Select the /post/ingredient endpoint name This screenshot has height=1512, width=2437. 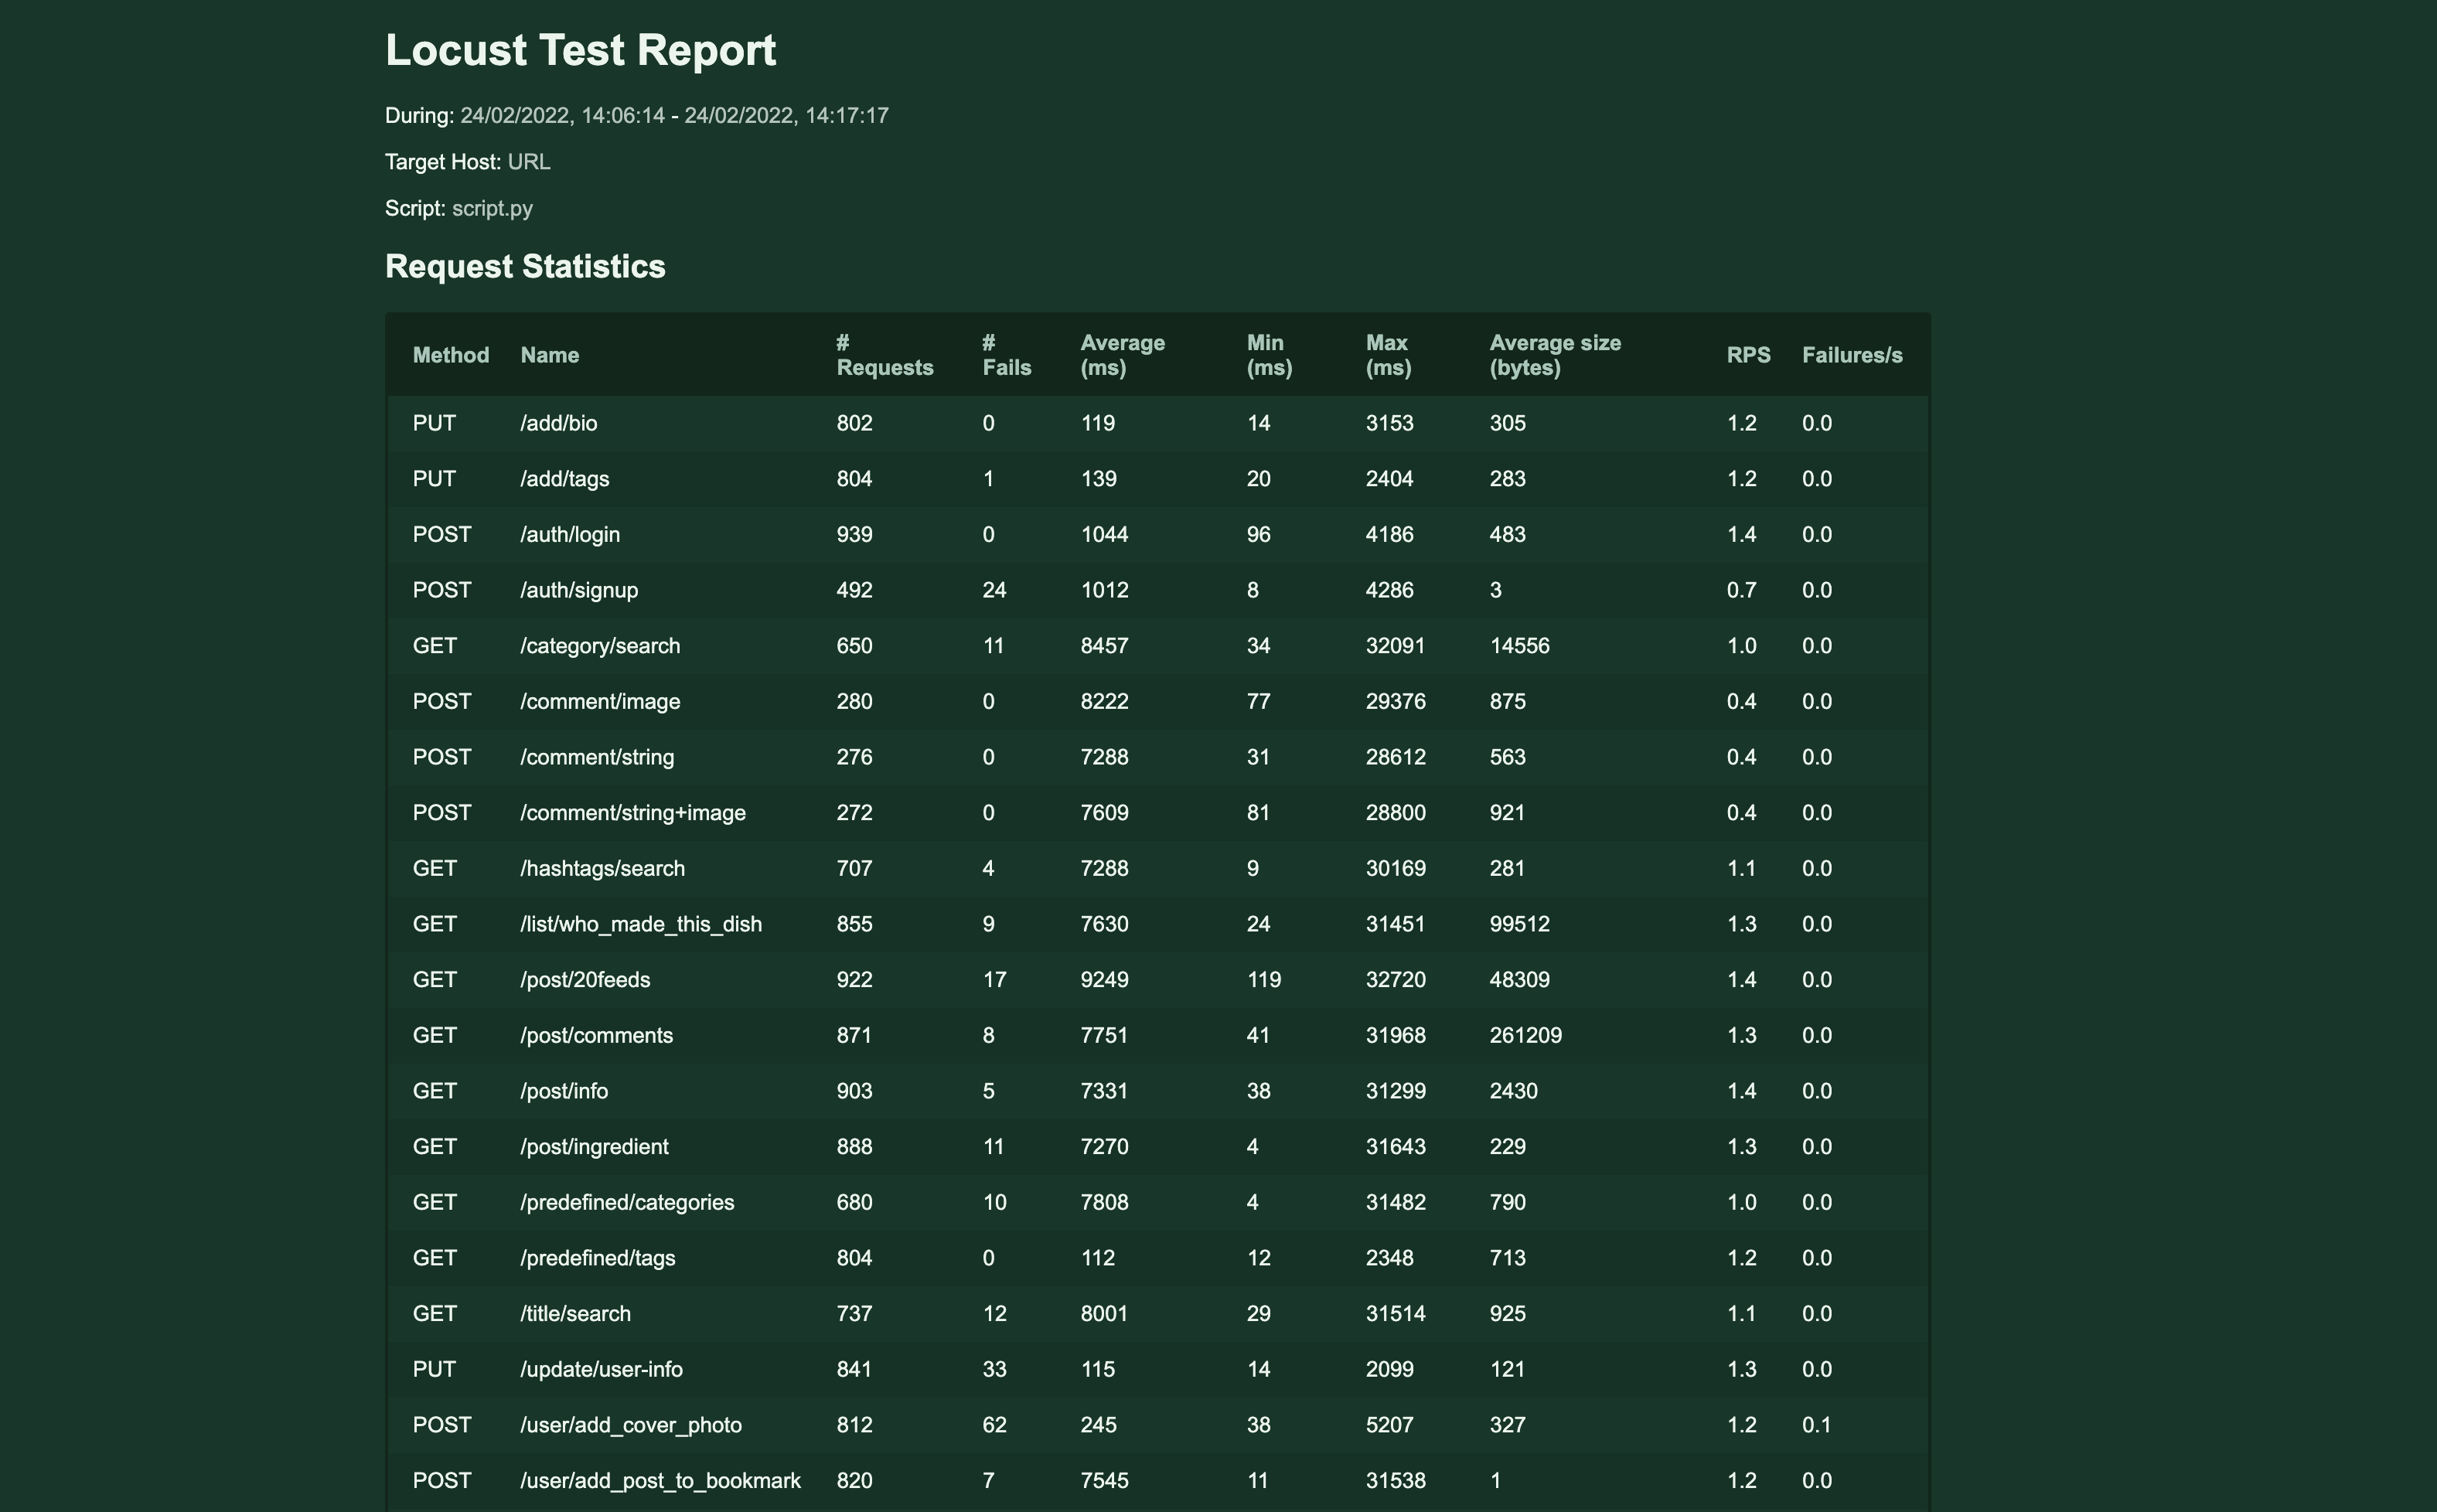tap(595, 1147)
